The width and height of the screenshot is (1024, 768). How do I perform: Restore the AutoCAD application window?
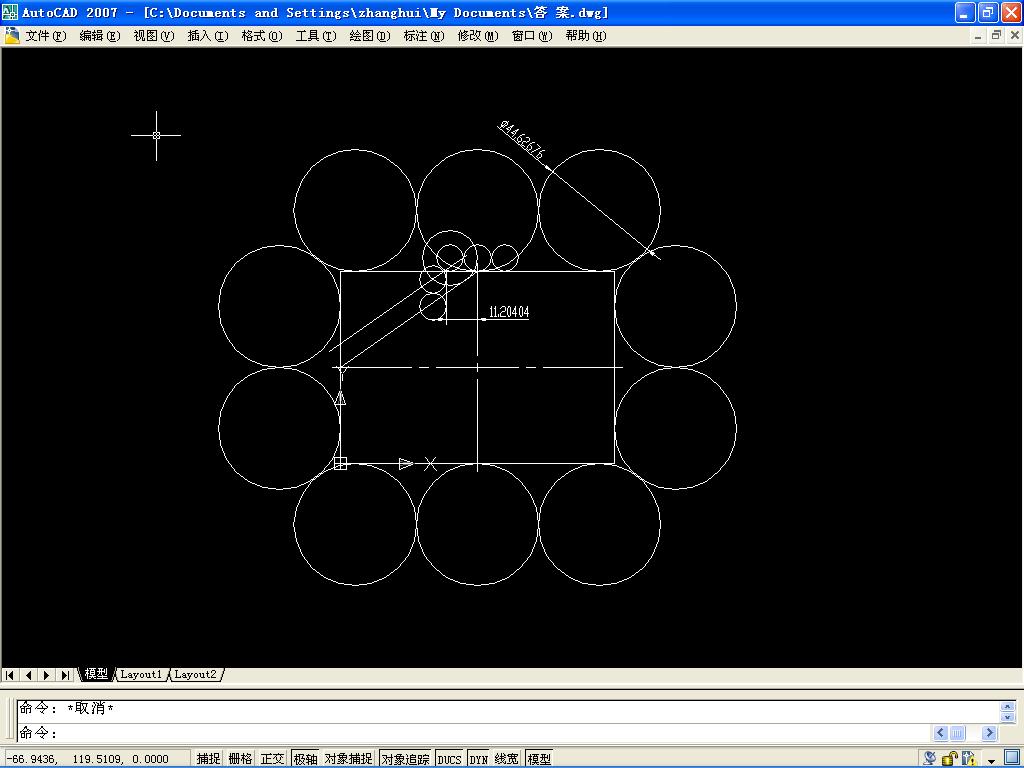(988, 12)
